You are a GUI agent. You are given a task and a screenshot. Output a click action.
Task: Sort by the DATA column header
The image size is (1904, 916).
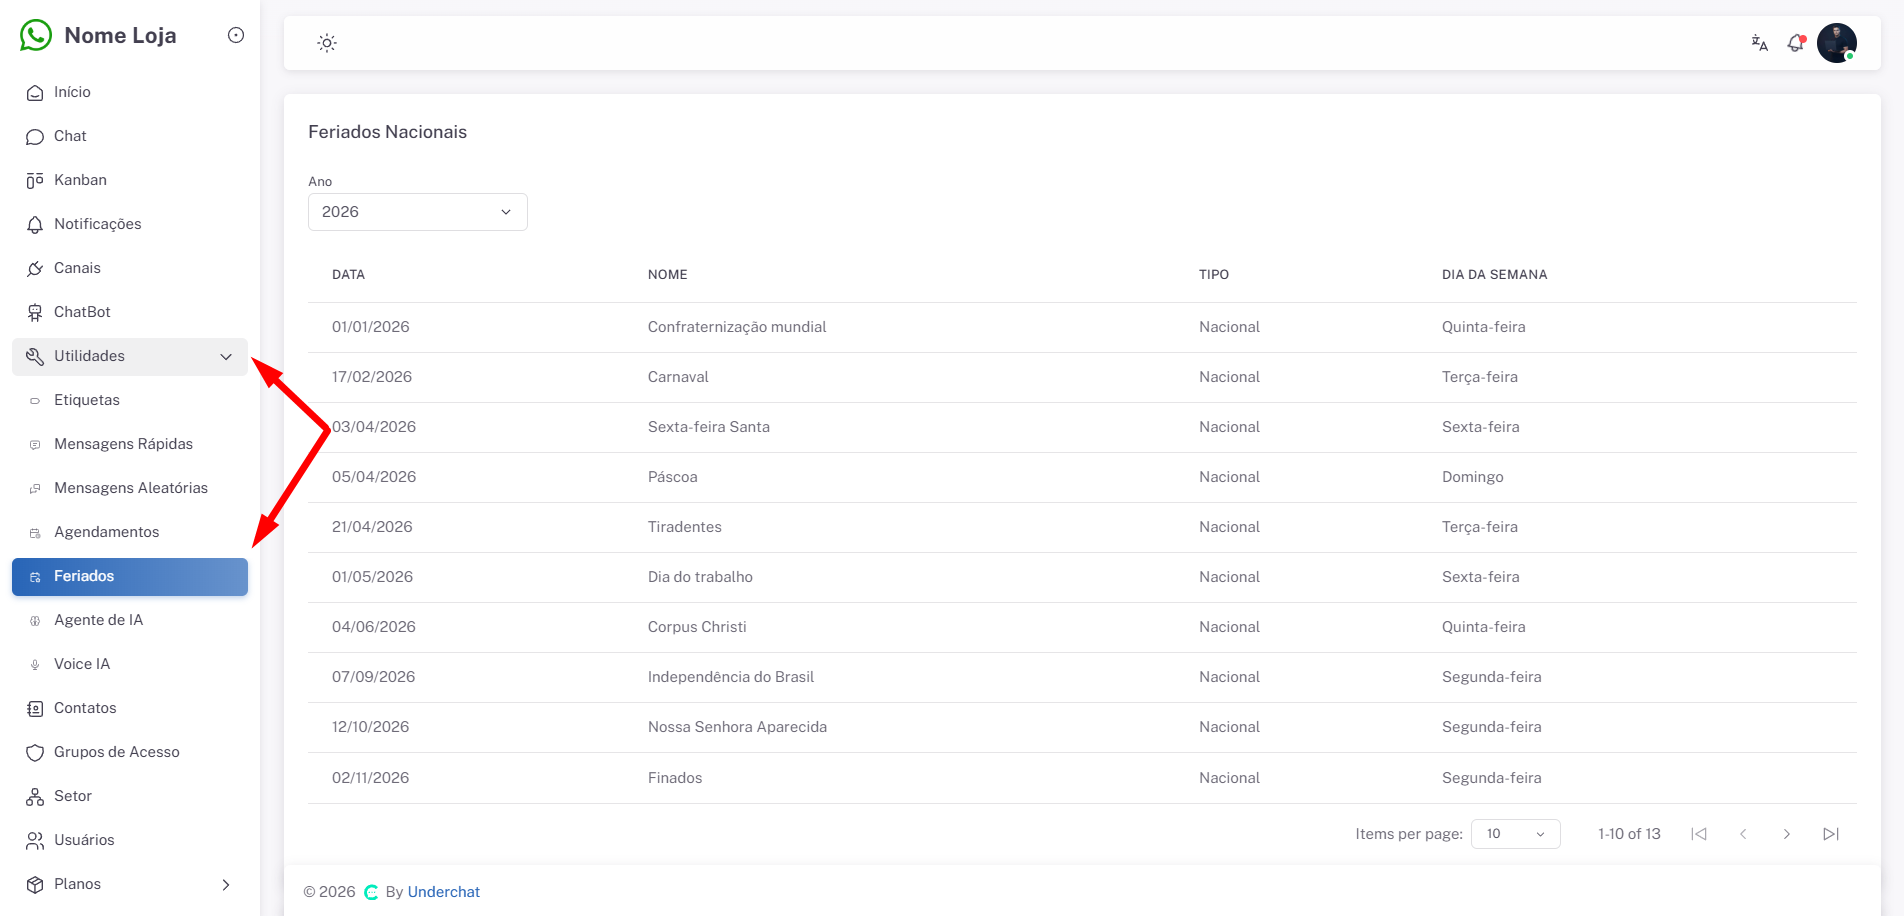(348, 274)
